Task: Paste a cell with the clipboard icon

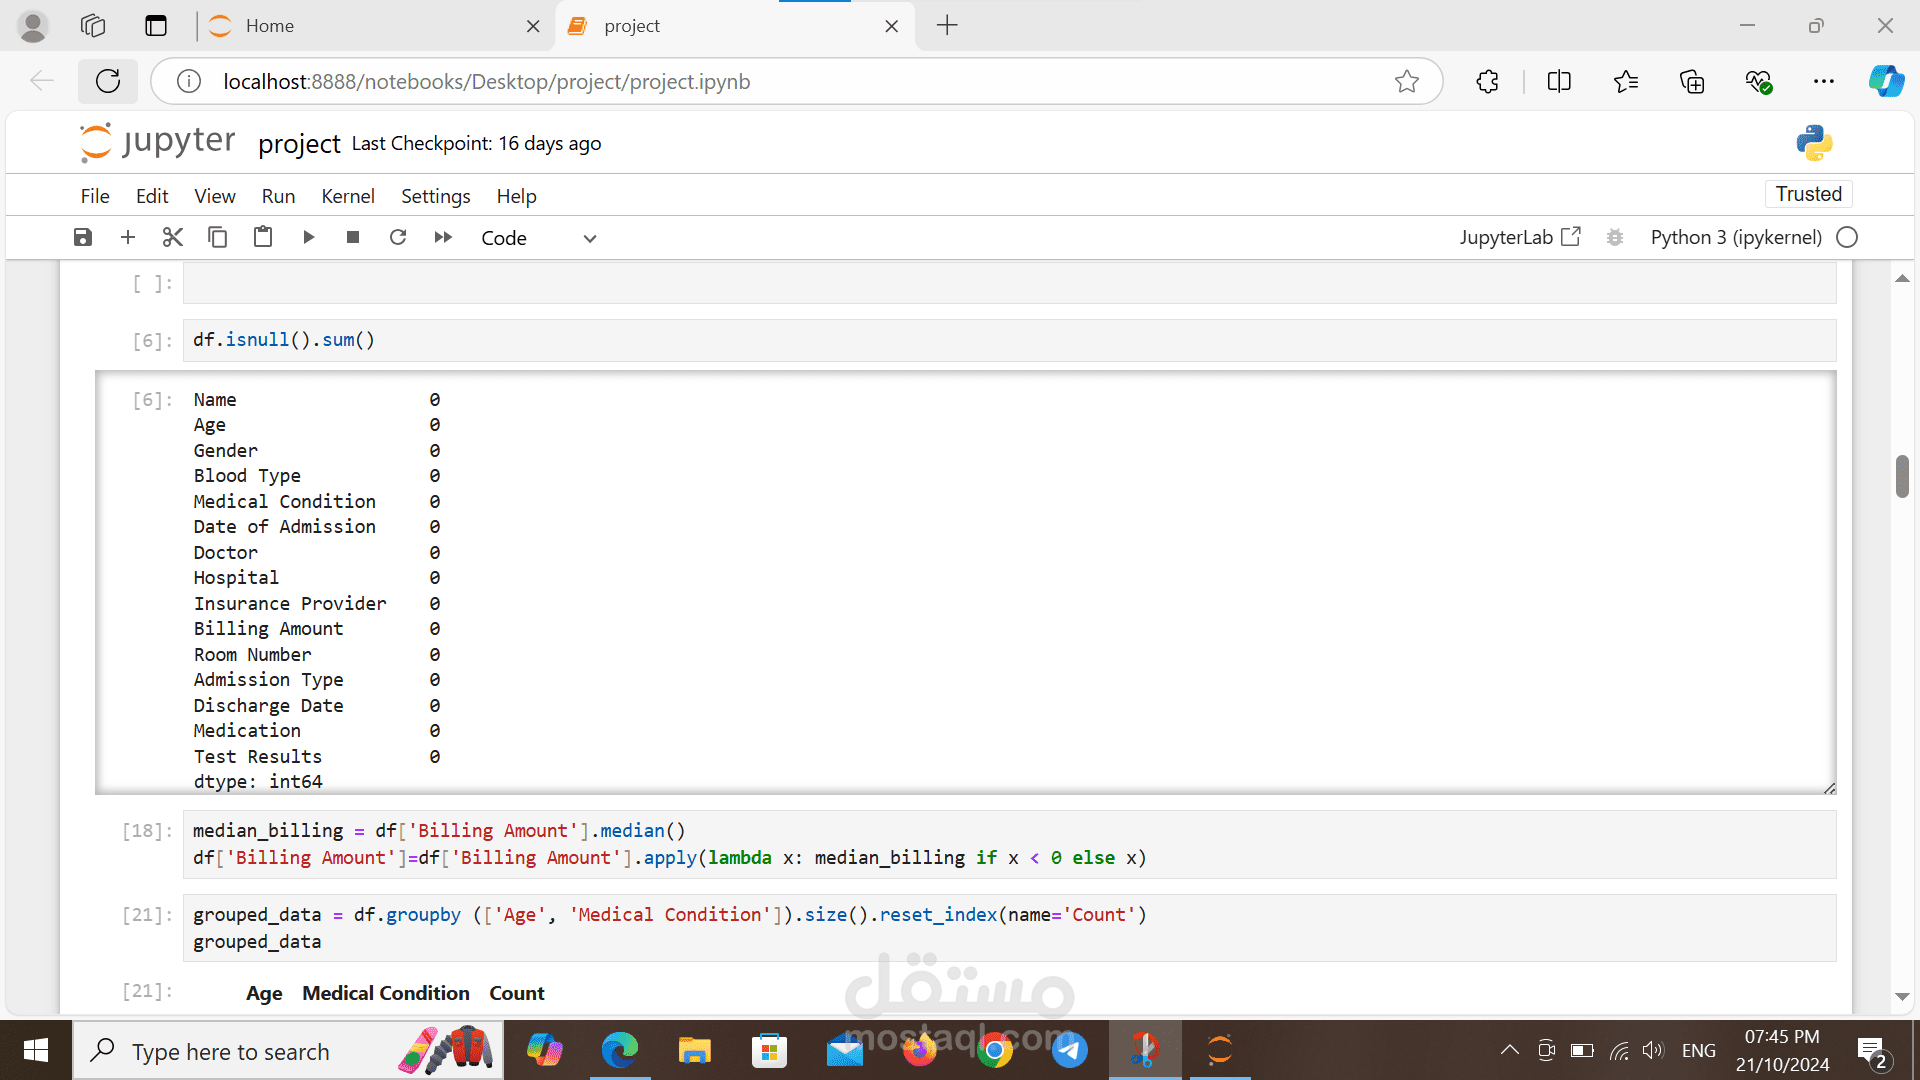Action: [x=263, y=237]
